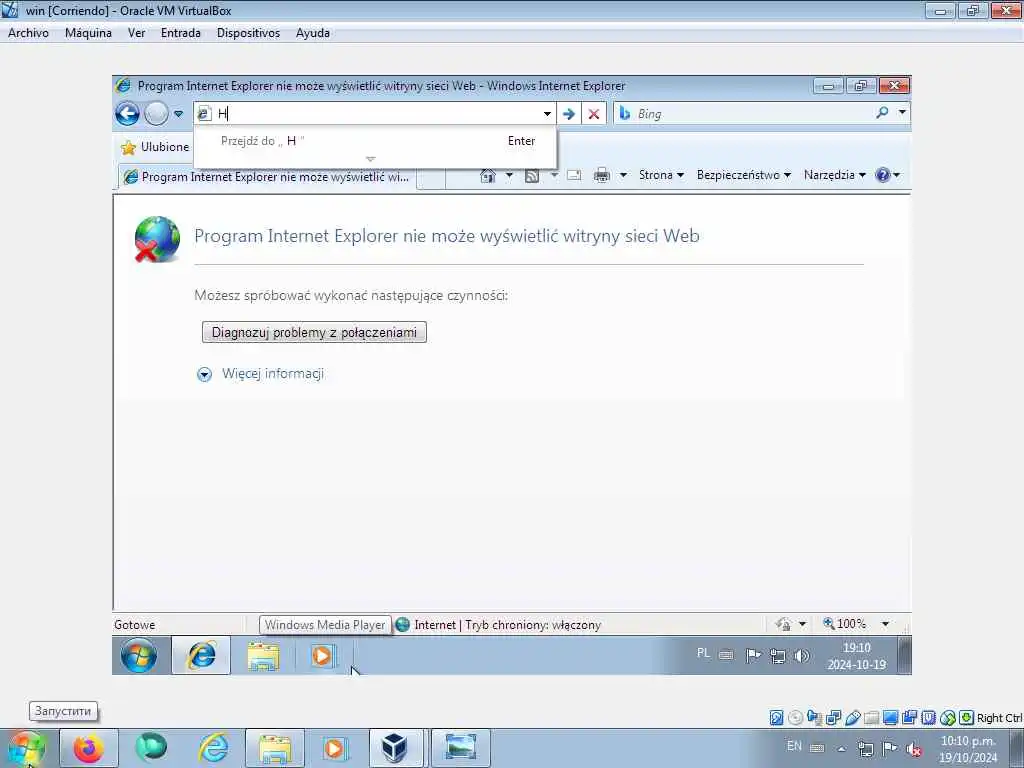The height and width of the screenshot is (768, 1024).
Task: Select the "Program Internet Explorer nie może wyświetlić" tab
Action: (x=267, y=177)
